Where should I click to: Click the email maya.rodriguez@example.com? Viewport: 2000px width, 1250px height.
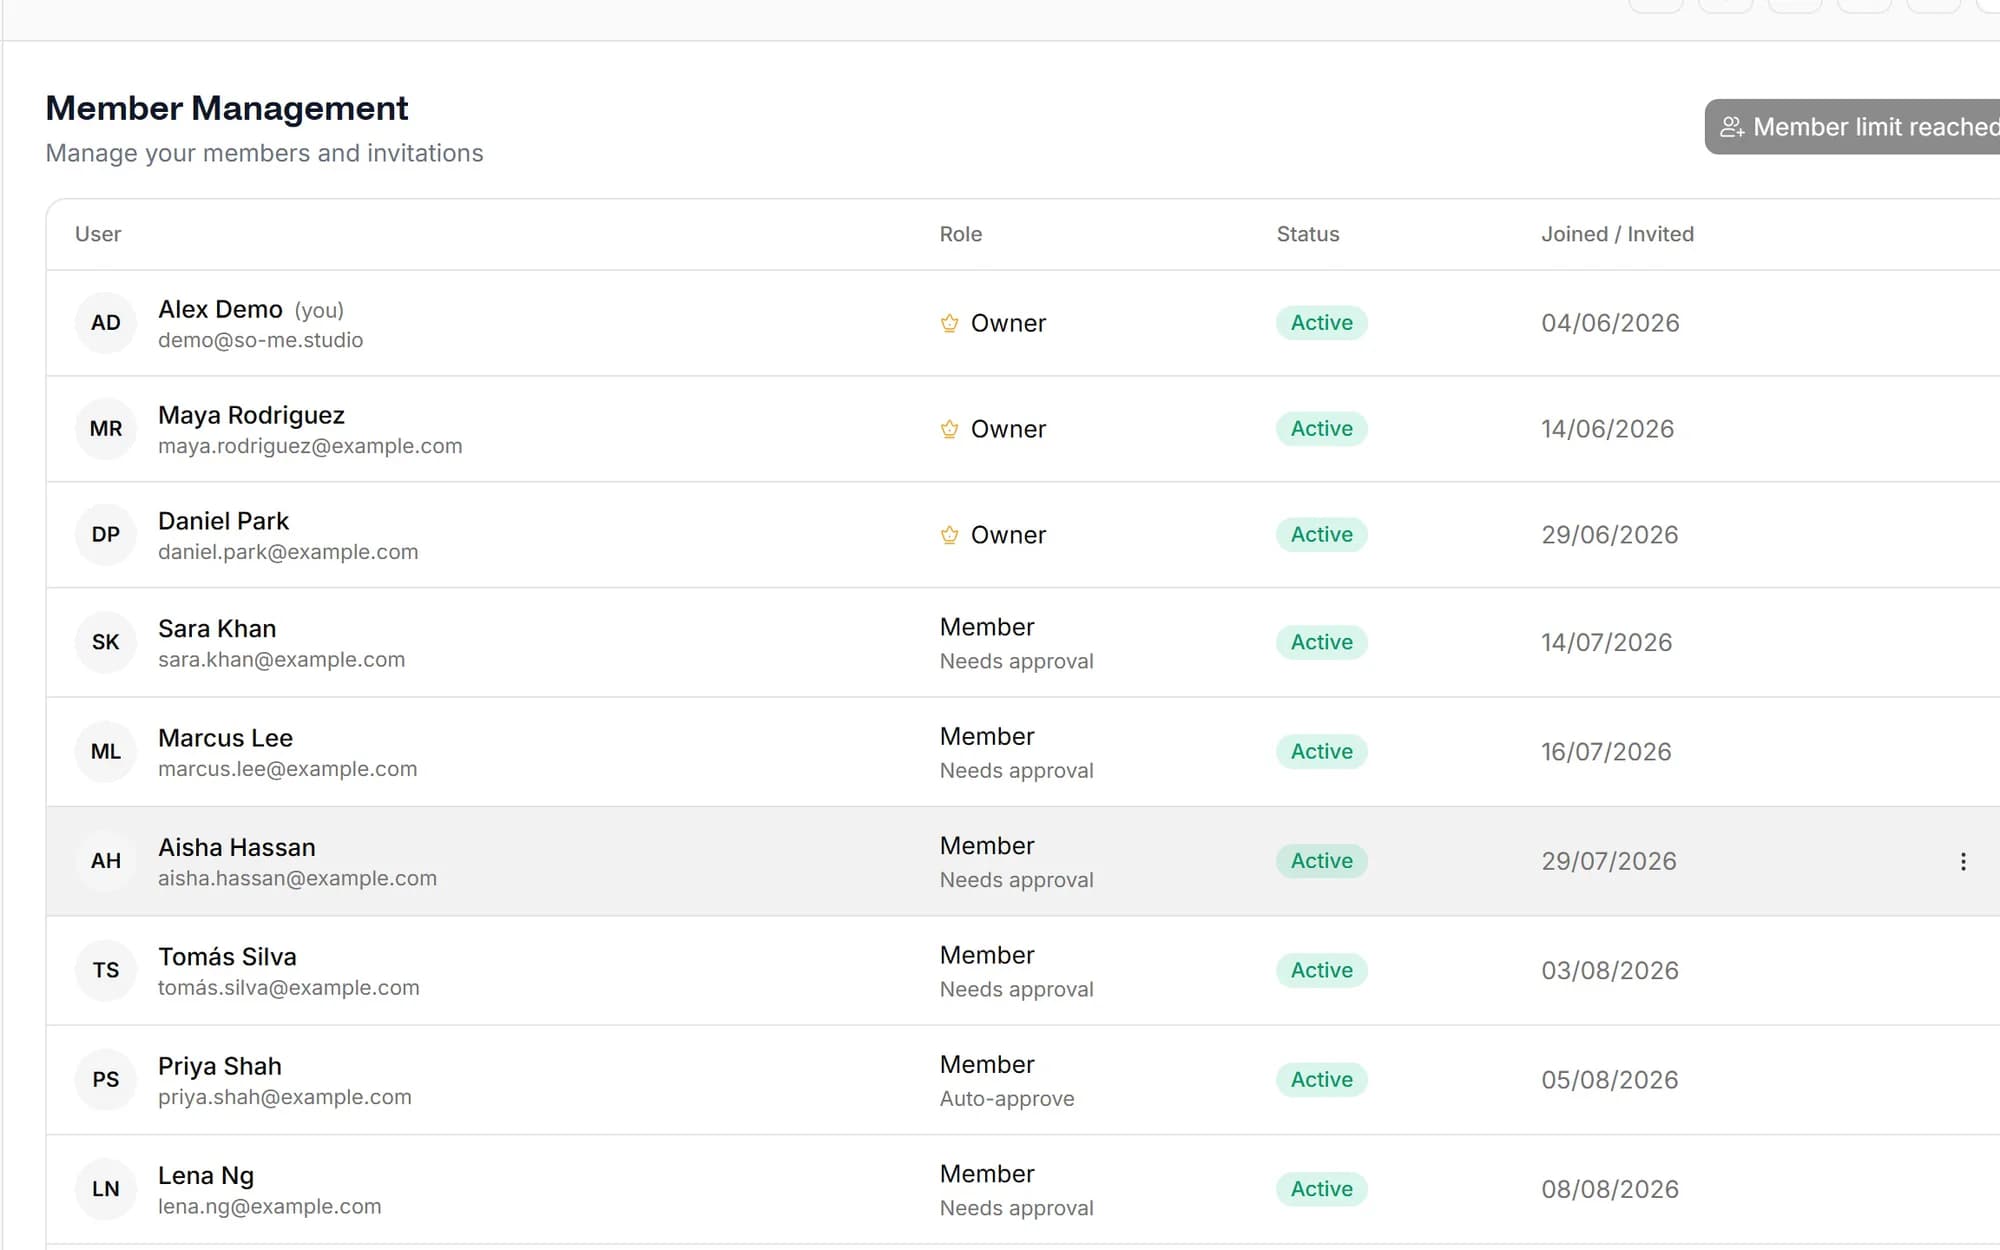coord(310,446)
